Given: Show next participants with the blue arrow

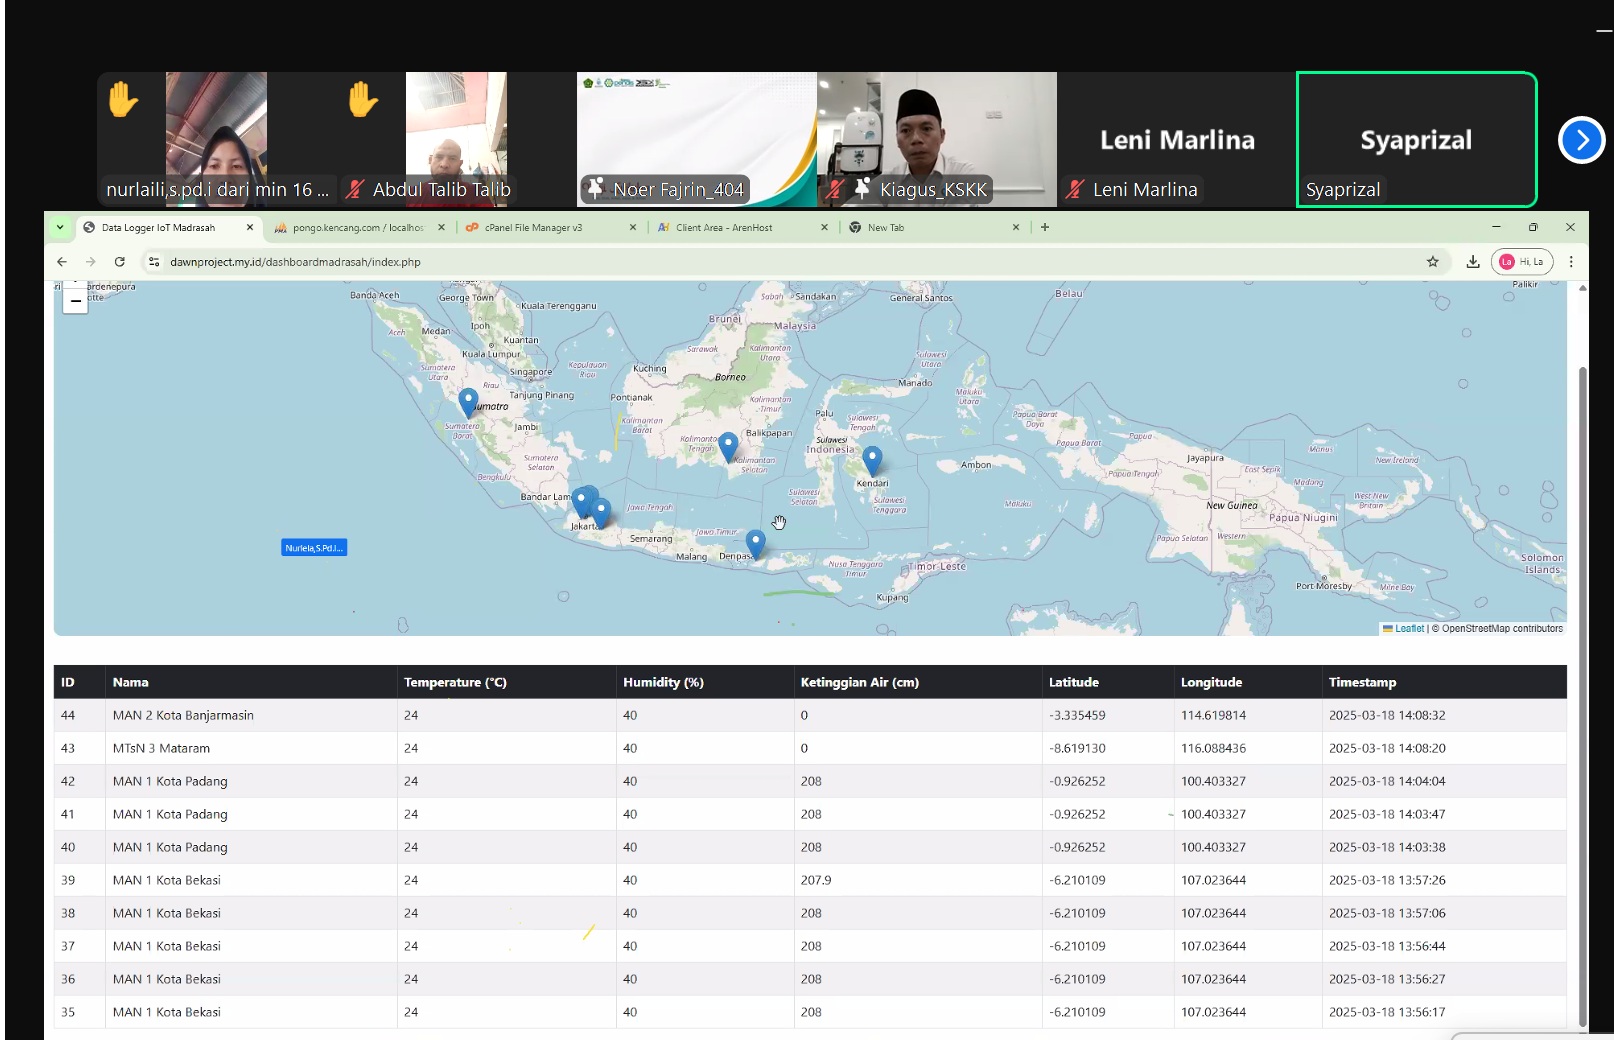Looking at the screenshot, I should [1581, 140].
